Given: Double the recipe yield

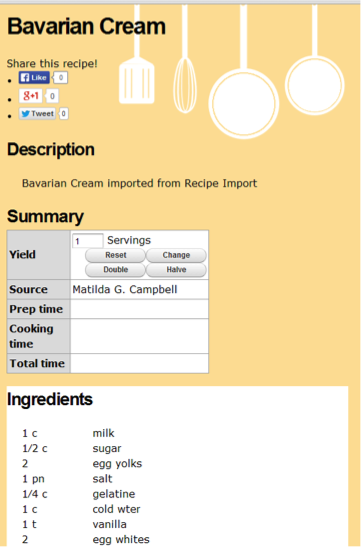Looking at the screenshot, I should click(x=115, y=270).
